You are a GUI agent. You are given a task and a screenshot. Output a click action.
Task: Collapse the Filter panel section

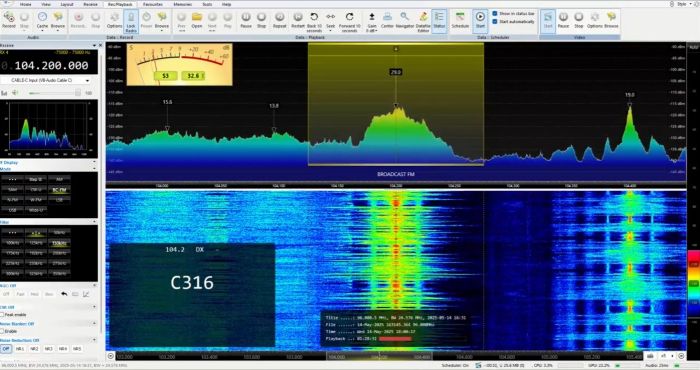(x=94, y=222)
